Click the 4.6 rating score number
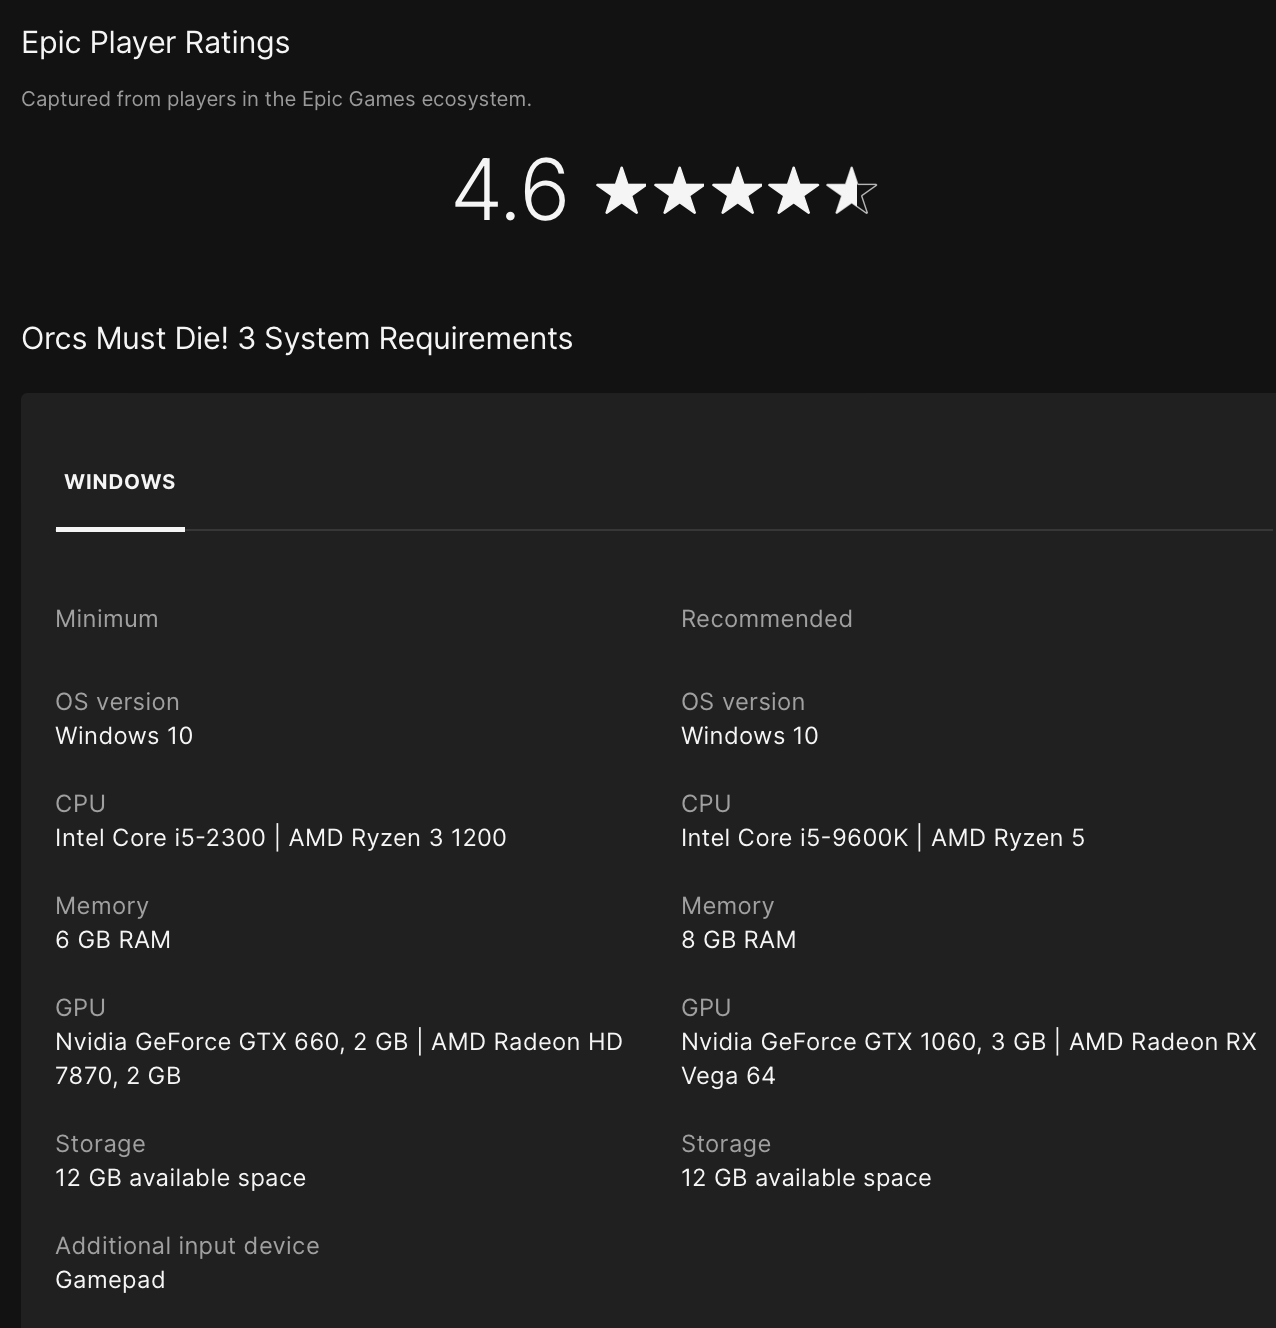Image resolution: width=1276 pixels, height=1328 pixels. coord(510,190)
